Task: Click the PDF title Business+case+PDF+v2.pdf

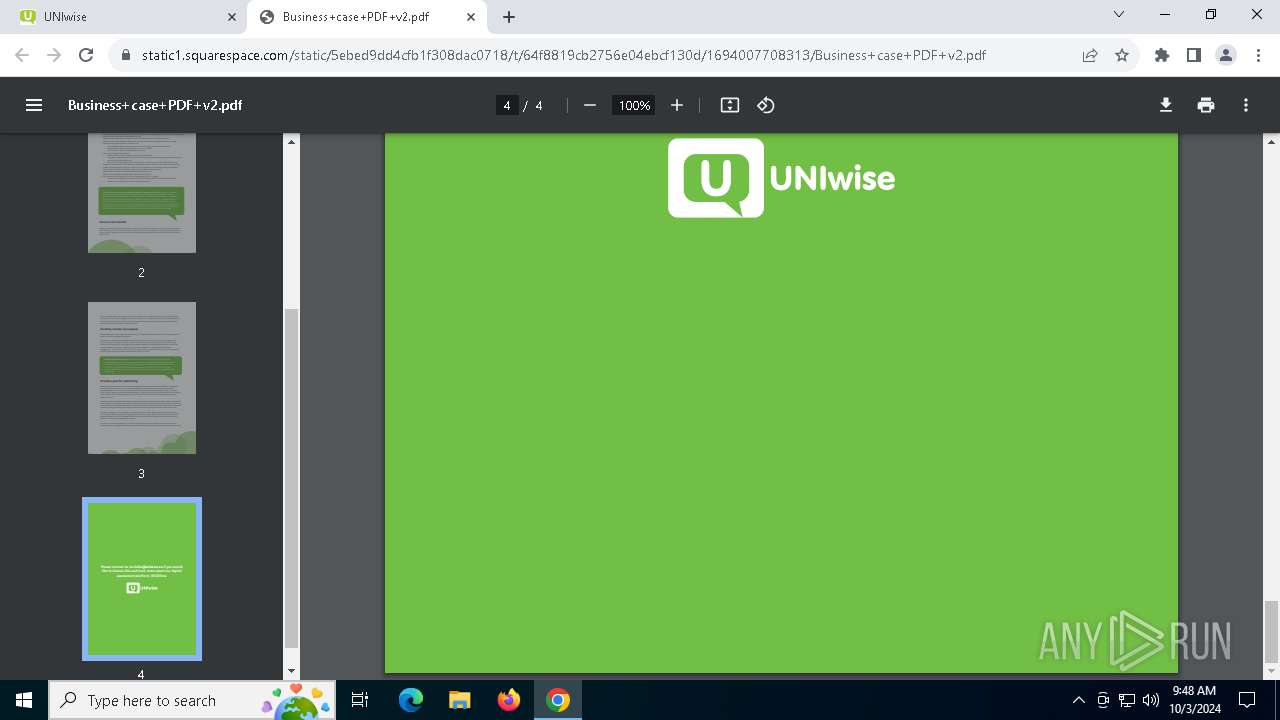Action: tap(155, 105)
